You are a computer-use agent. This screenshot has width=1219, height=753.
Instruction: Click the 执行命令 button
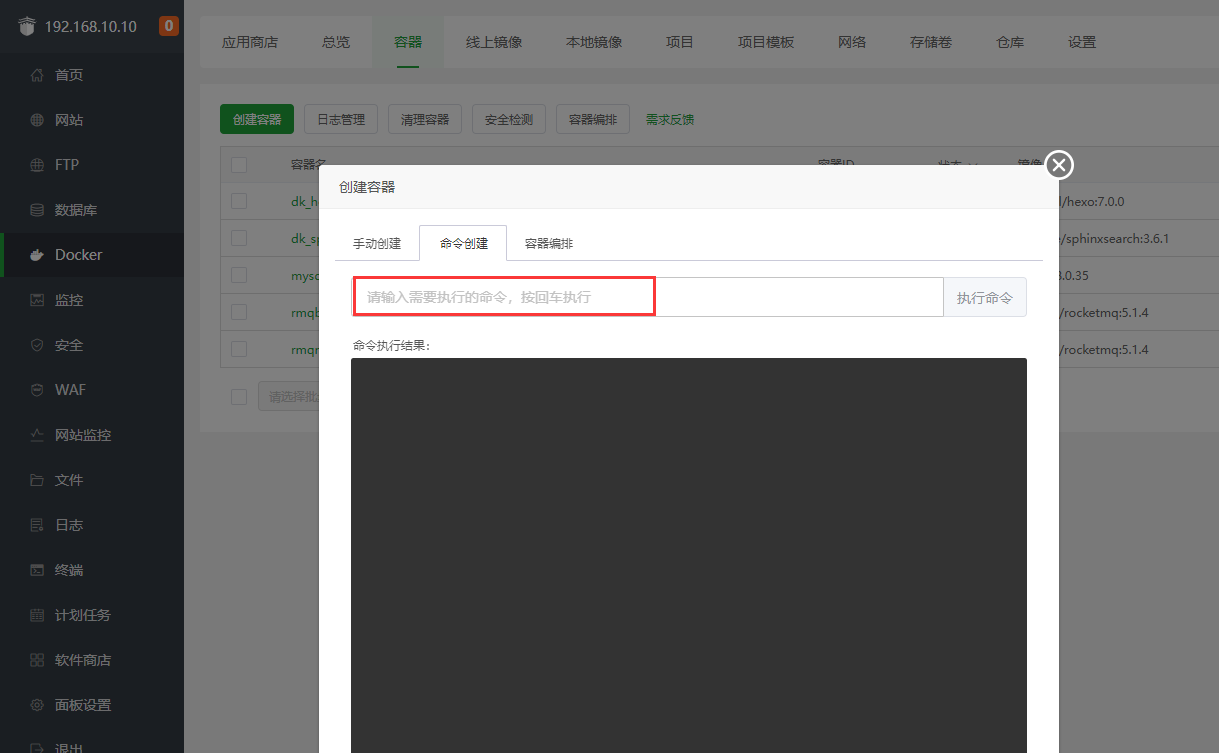[x=985, y=297]
